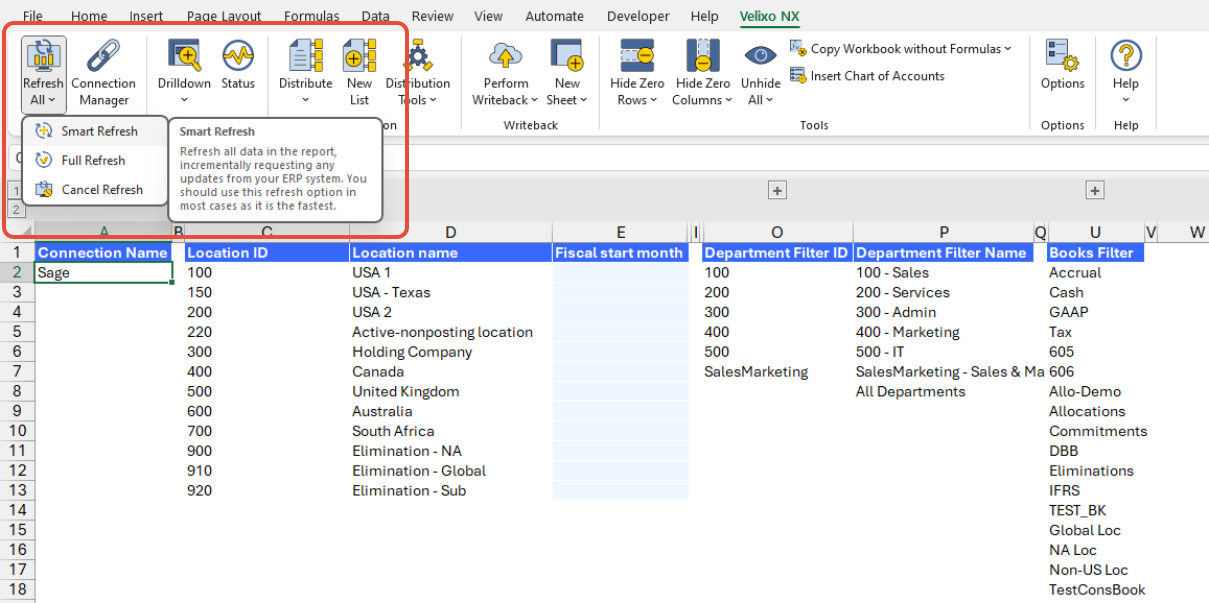The height and width of the screenshot is (603, 1209).
Task: Select the All Departments cell
Action: click(943, 391)
